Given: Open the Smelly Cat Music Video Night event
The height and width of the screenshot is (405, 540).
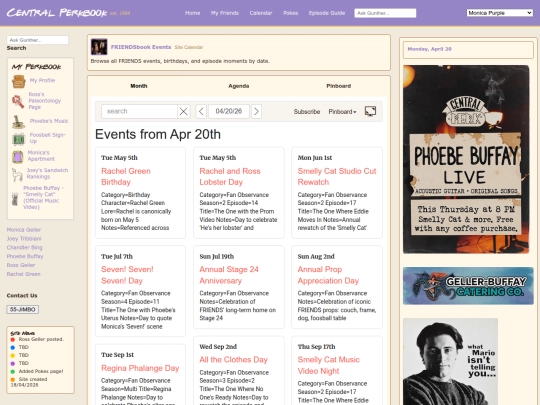Looking at the screenshot, I should coord(329,365).
